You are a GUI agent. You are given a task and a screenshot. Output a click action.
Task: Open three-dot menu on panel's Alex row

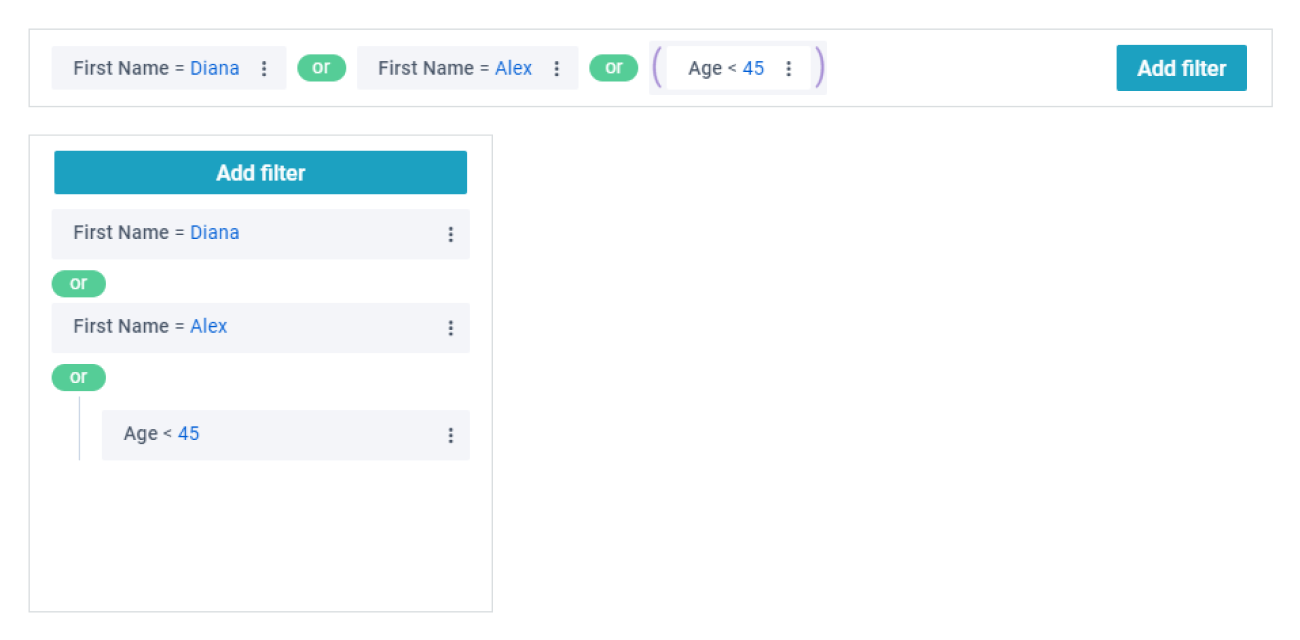[x=450, y=328]
